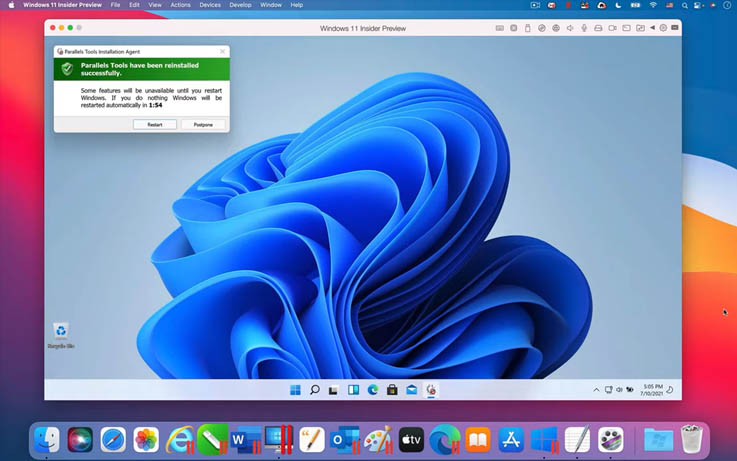
Task: Open Paint app from the Dock
Action: coord(378,439)
